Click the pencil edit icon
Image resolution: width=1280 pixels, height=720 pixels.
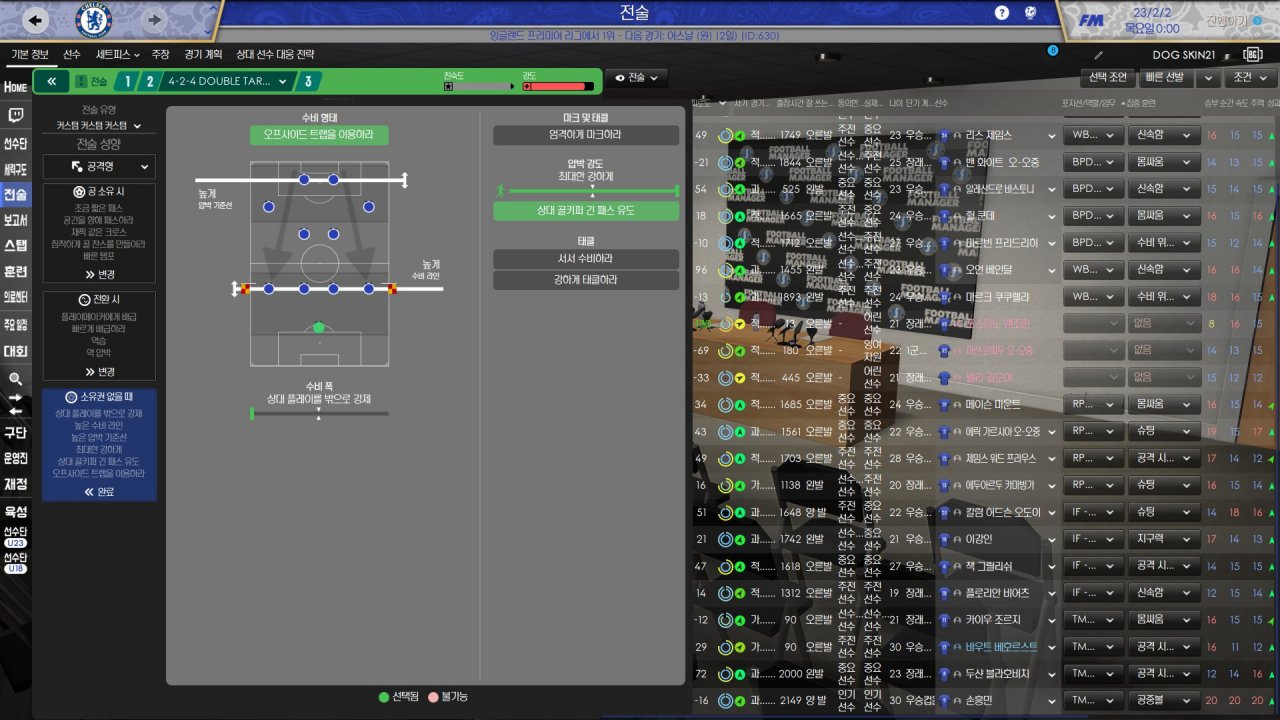(x=1099, y=55)
